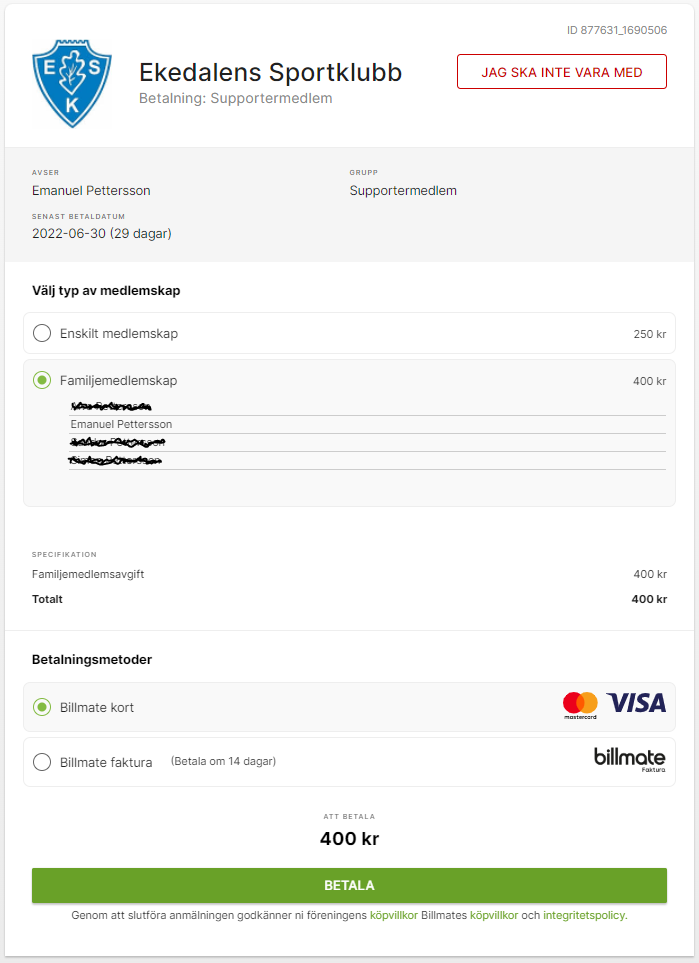This screenshot has width=699, height=963.
Task: Open the föreningens köpvillkor link
Action: pos(393,915)
